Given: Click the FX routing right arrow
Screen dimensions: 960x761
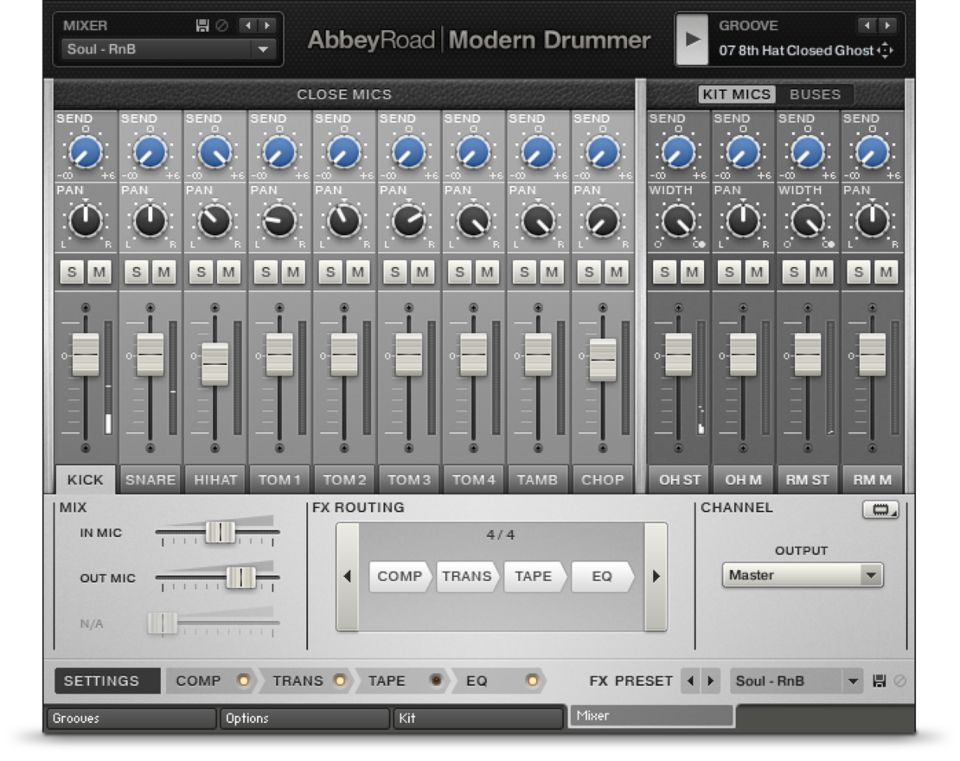Looking at the screenshot, I should tap(656, 576).
